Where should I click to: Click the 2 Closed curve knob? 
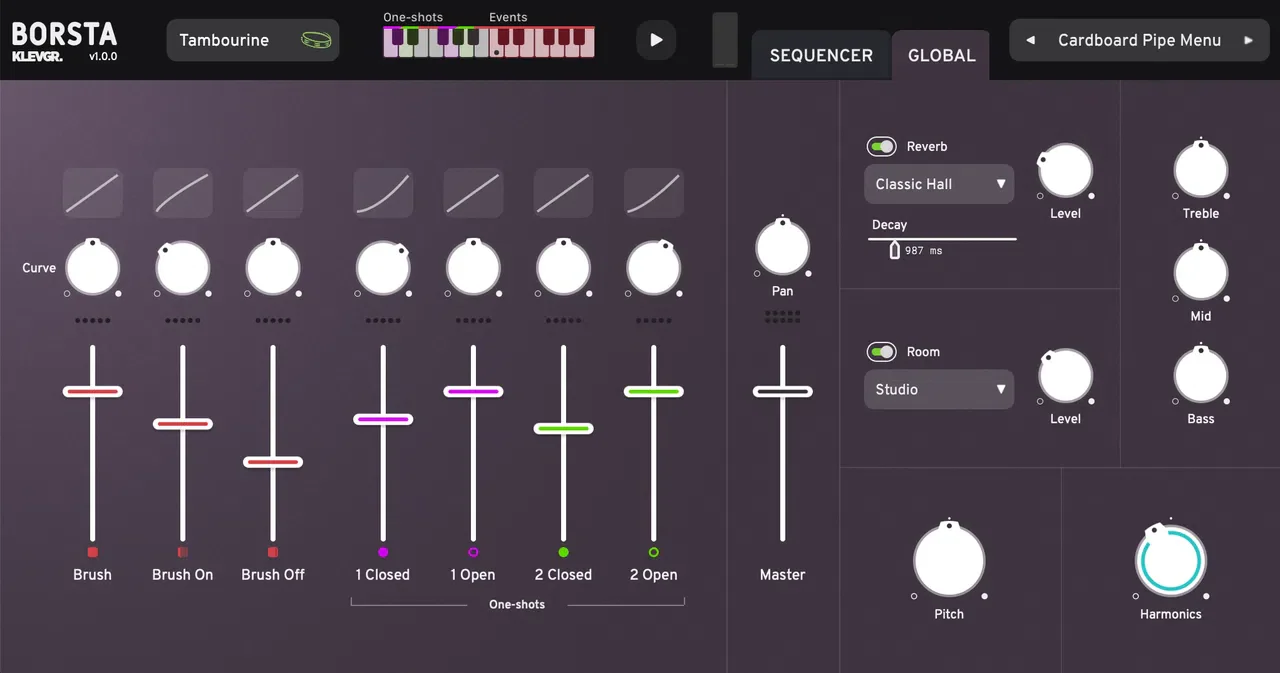tap(563, 267)
